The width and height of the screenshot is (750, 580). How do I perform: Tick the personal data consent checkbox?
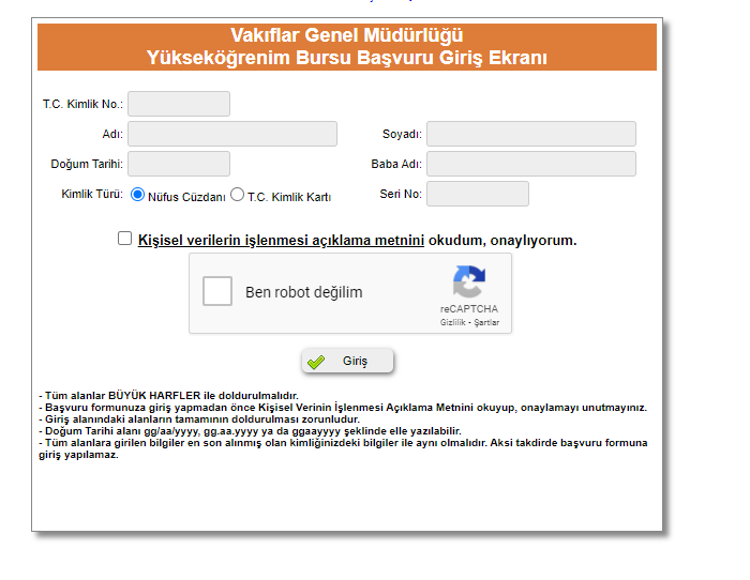point(125,239)
